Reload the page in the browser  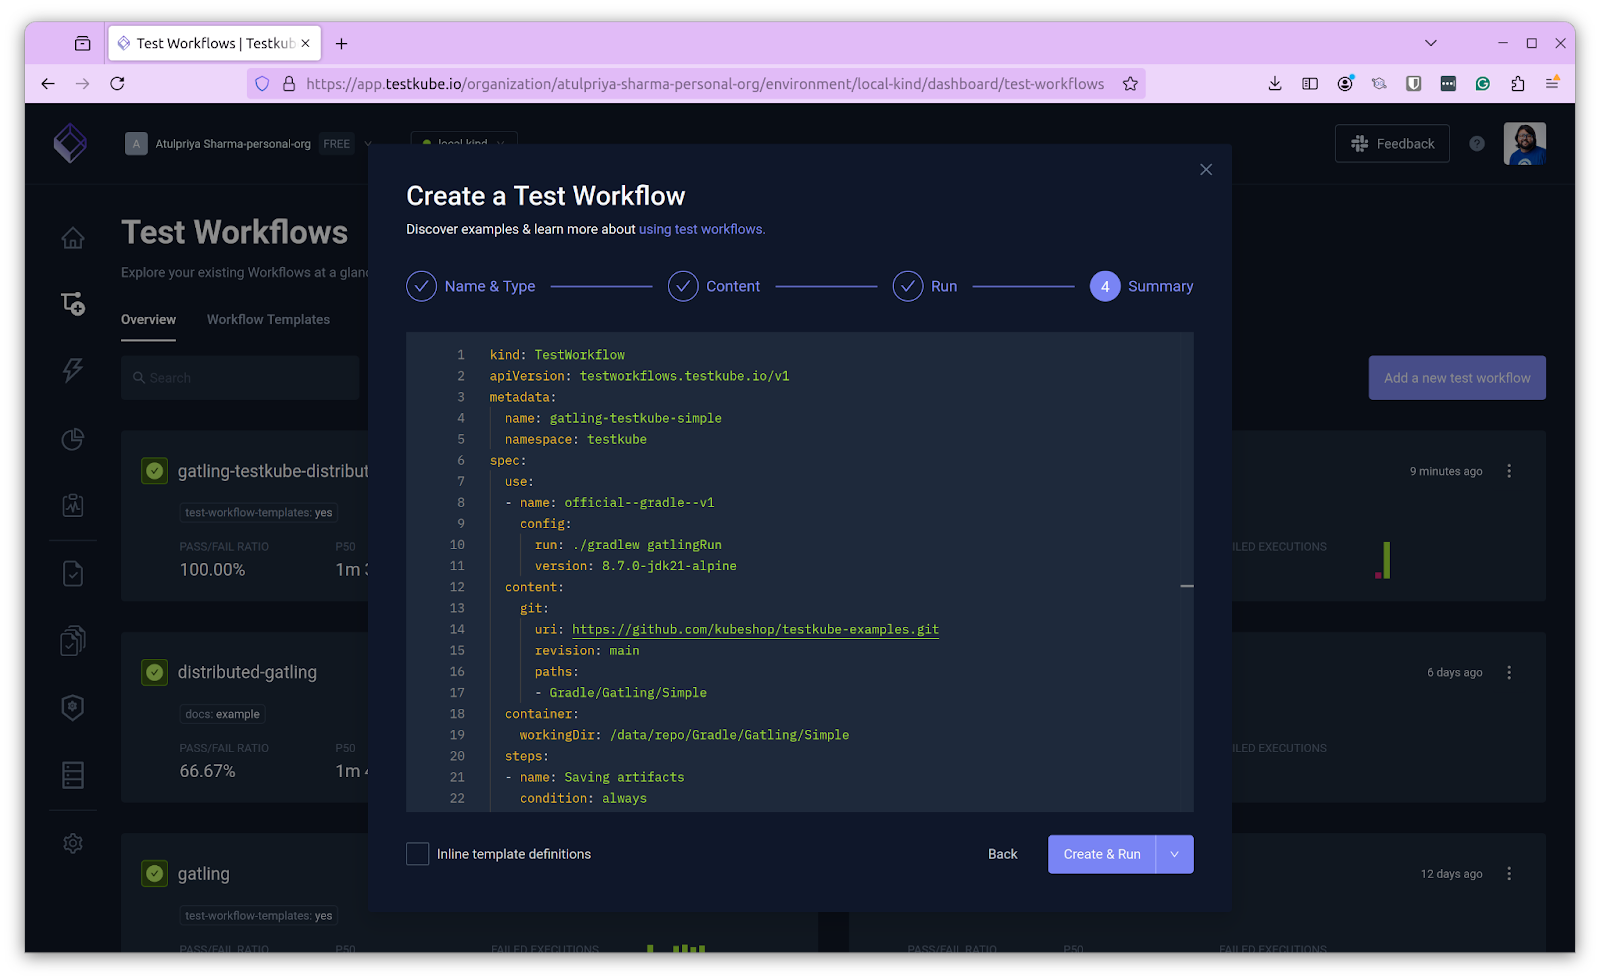click(x=117, y=84)
